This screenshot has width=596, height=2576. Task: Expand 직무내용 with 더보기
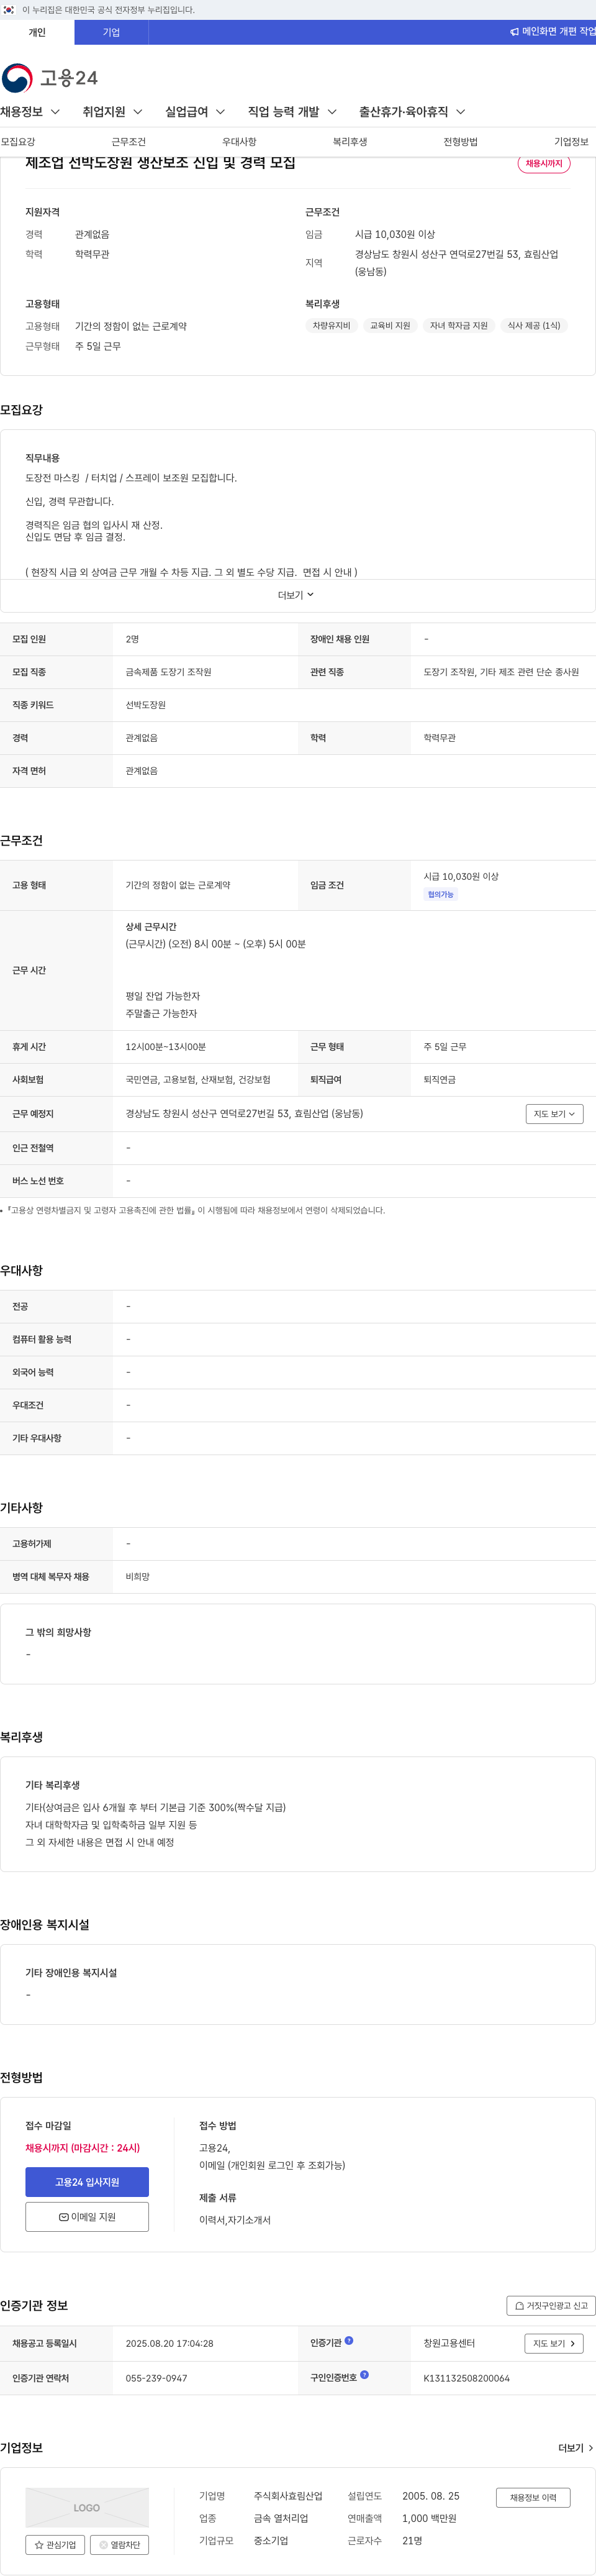296,595
